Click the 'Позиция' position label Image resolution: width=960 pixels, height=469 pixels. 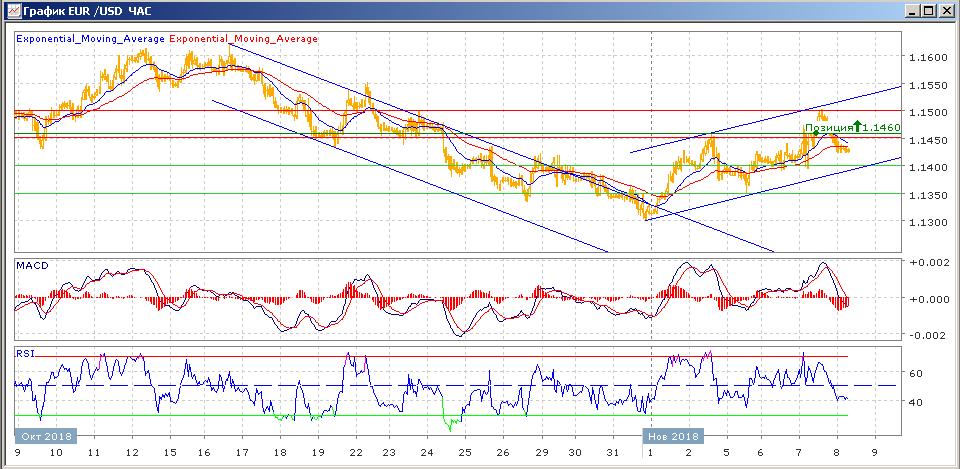[828, 128]
